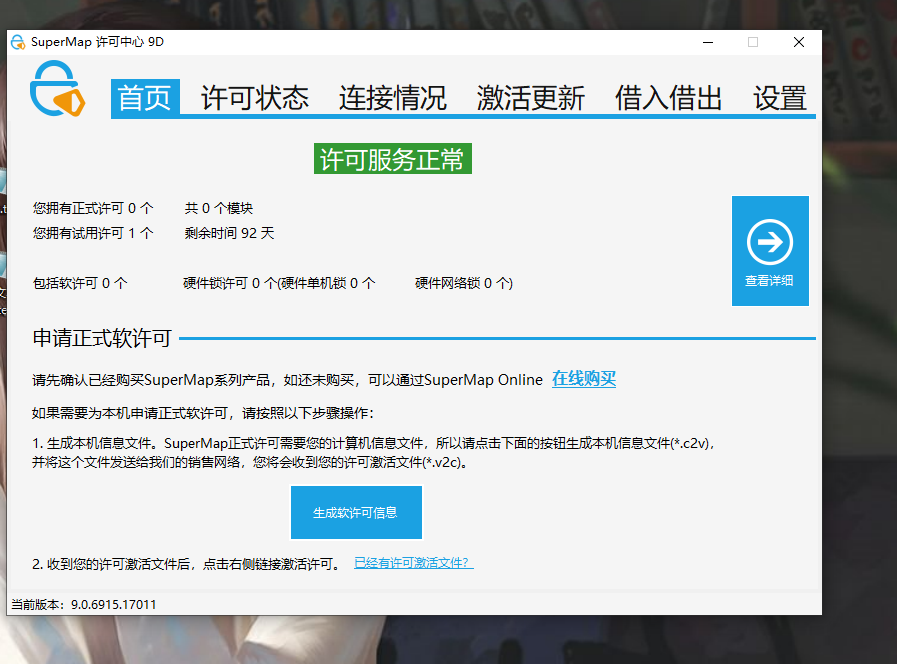Image resolution: width=897 pixels, height=664 pixels.
Task: Click the text 剩余时间 92 天
Action: point(229,233)
